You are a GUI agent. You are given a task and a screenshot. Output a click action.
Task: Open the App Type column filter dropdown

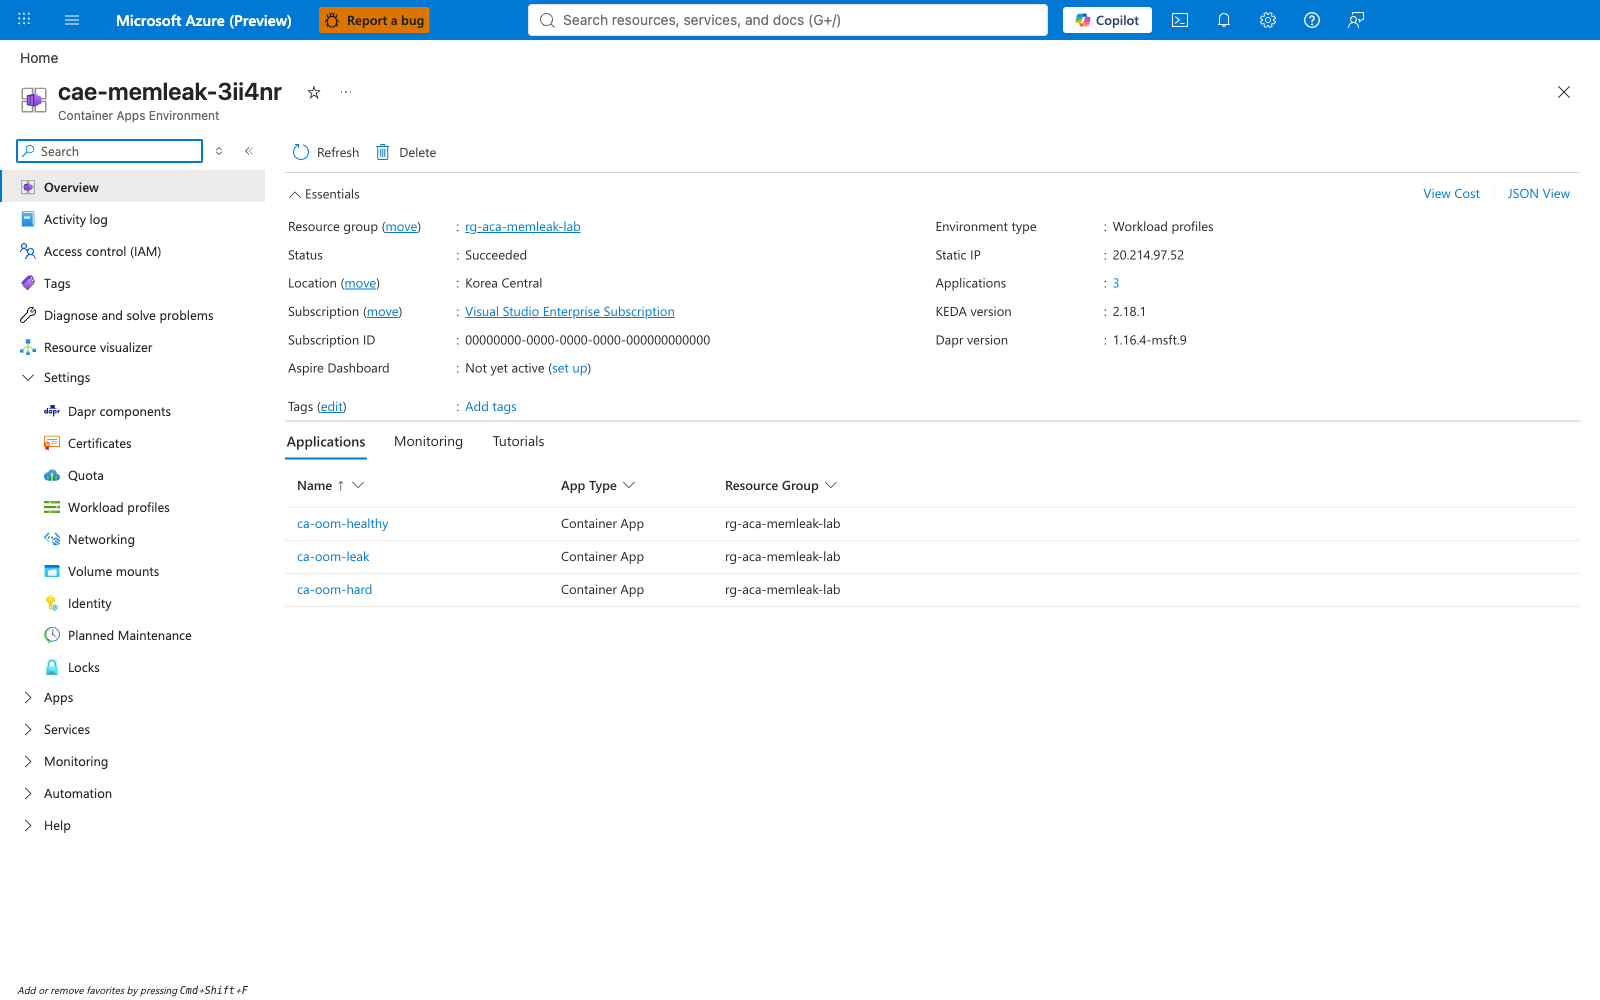coord(629,485)
